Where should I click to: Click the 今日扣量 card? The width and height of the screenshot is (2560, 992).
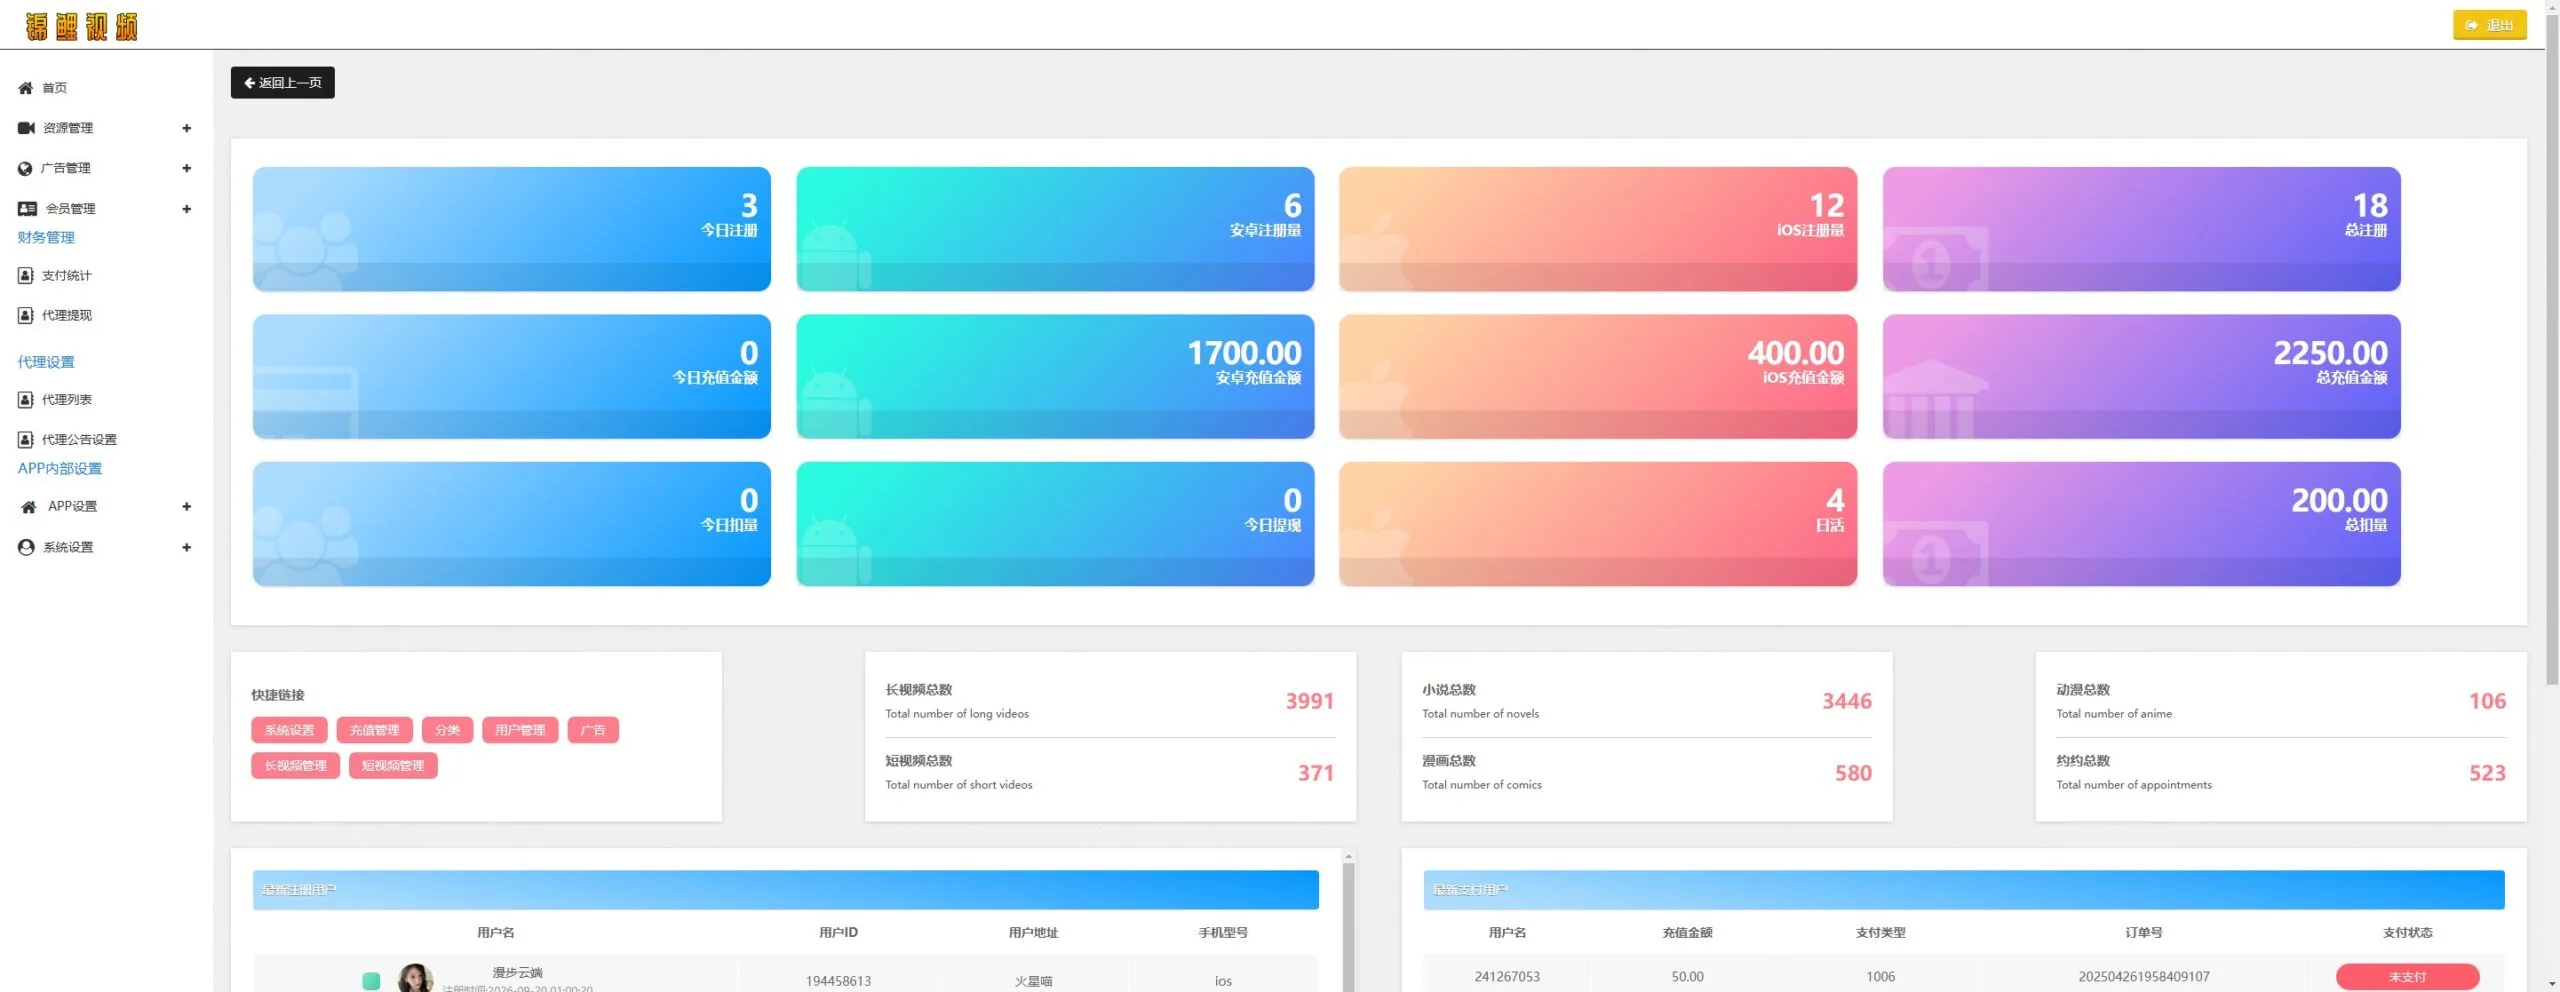pos(512,524)
